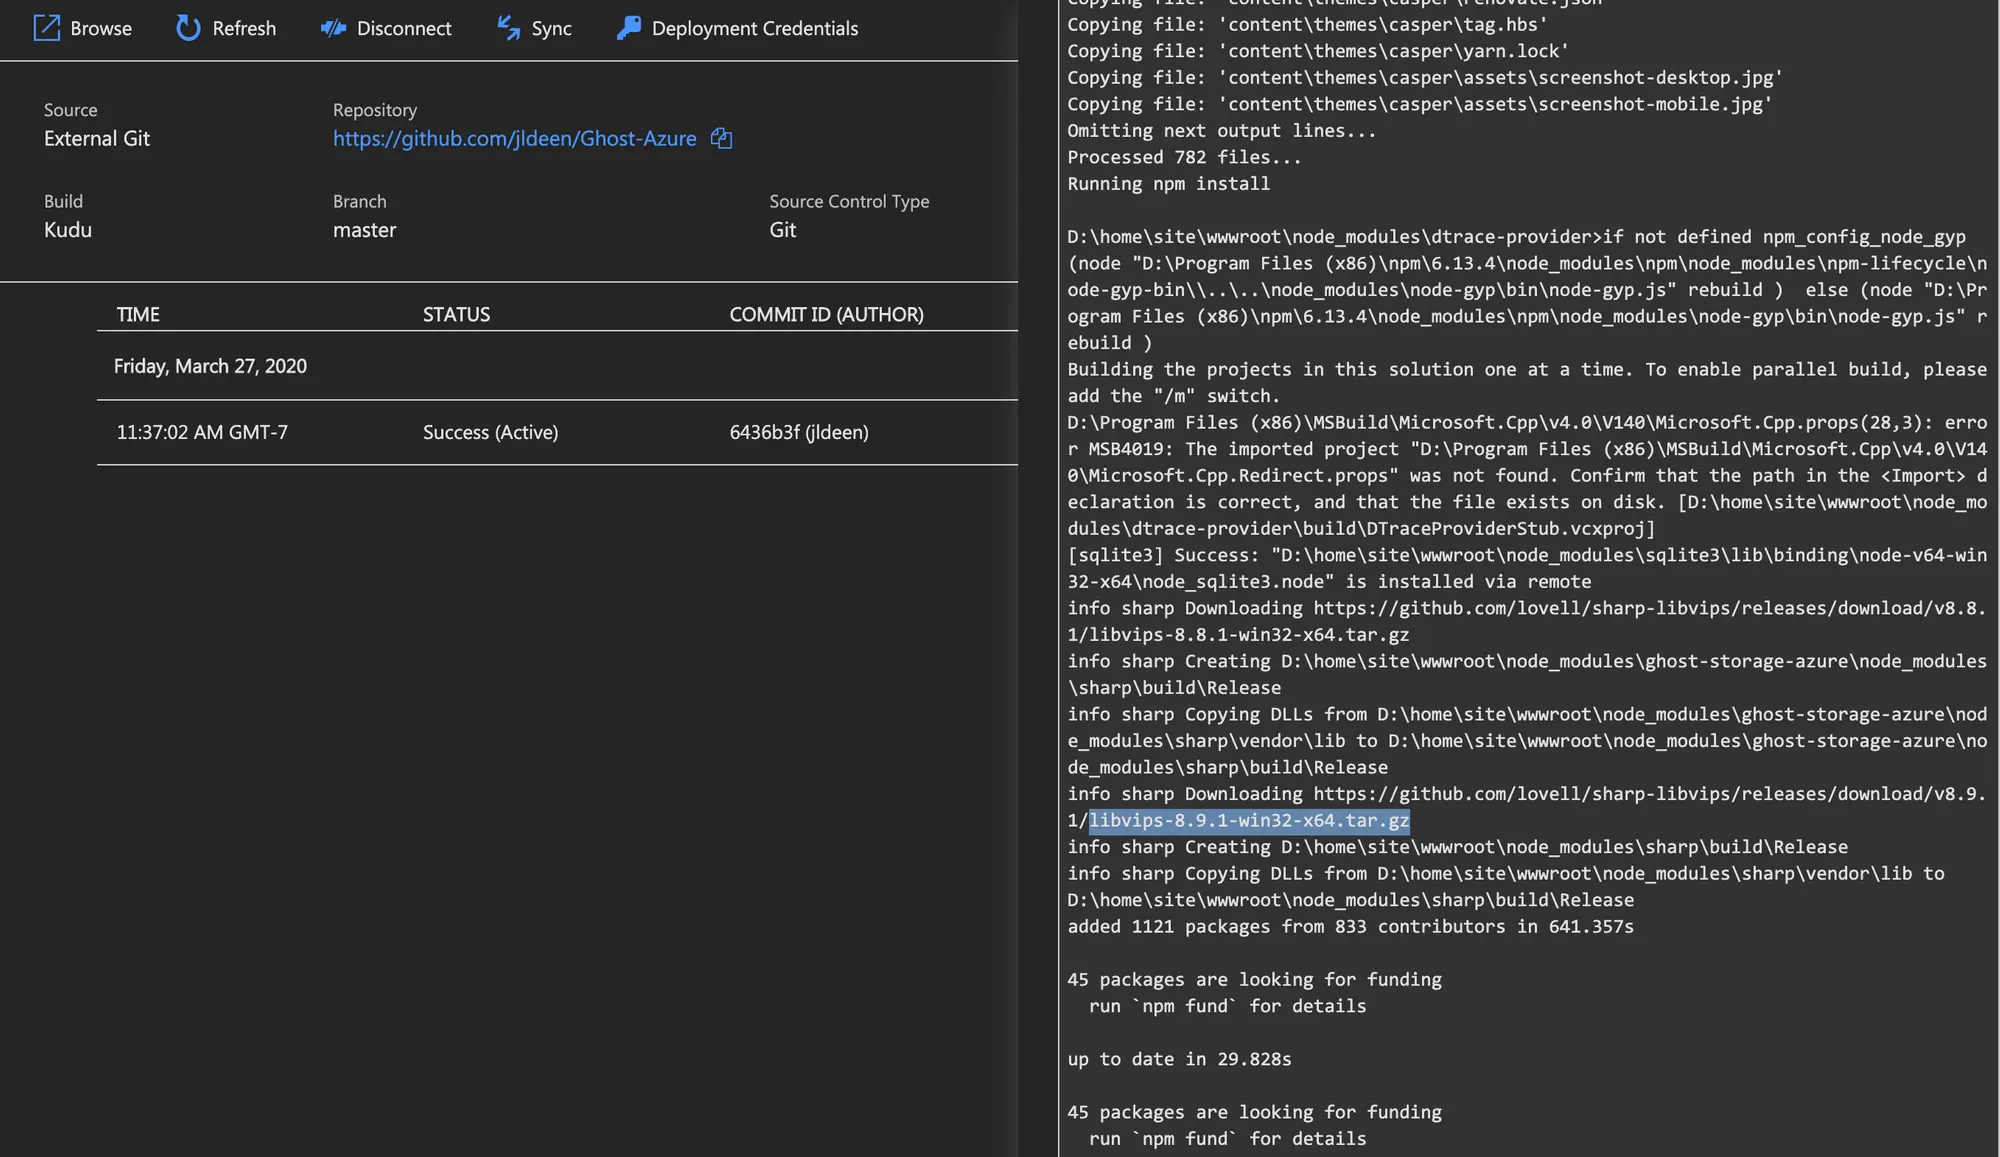Click the STATUS column header
Image resolution: width=2000 pixels, height=1157 pixels.
click(x=456, y=314)
